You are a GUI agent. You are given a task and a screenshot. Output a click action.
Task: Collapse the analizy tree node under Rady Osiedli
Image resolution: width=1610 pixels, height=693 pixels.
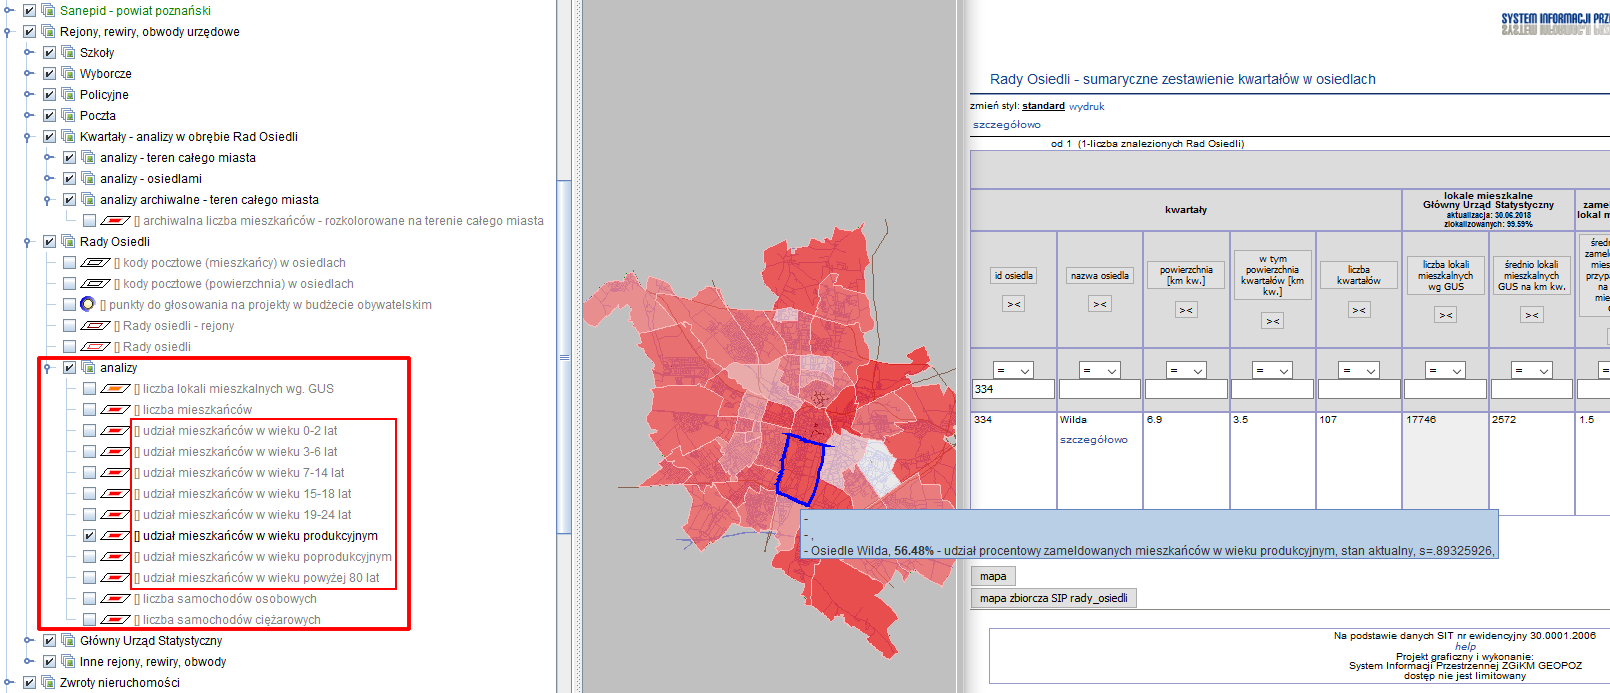(47, 368)
